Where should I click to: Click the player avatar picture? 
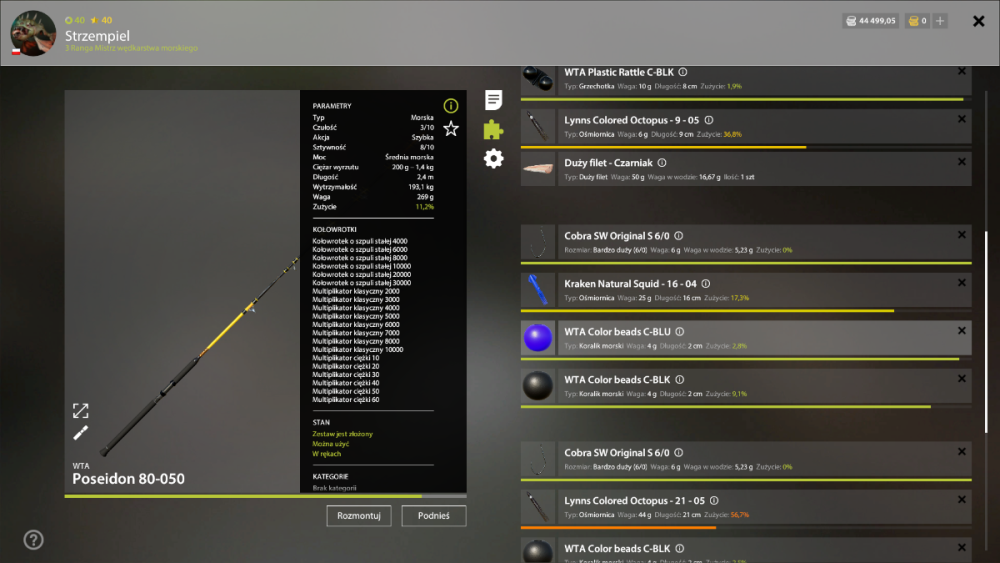click(x=33, y=33)
